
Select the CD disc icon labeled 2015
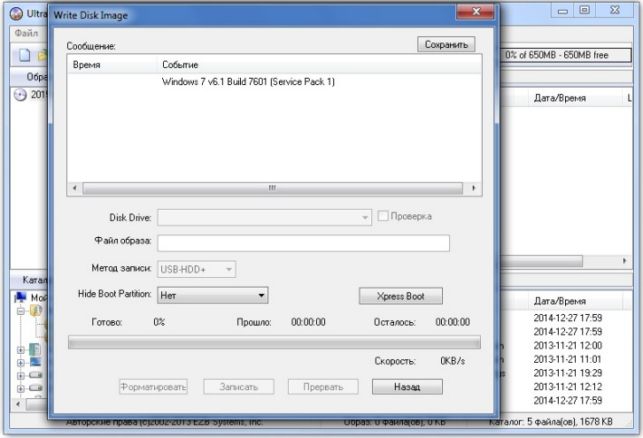(20, 95)
